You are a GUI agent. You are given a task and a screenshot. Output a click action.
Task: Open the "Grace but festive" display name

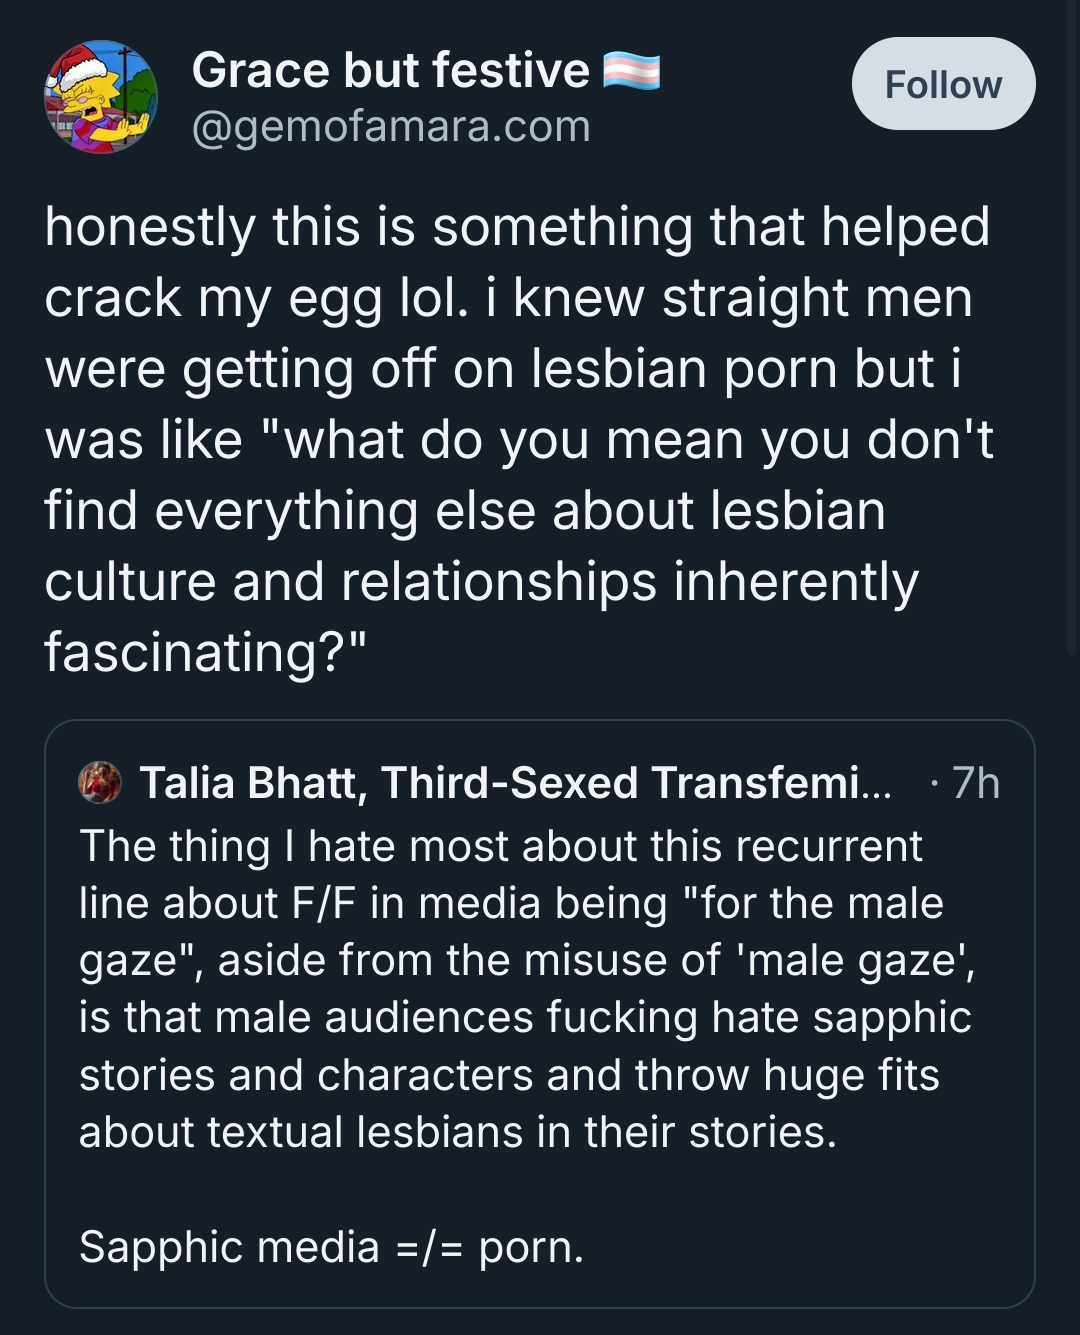[390, 71]
